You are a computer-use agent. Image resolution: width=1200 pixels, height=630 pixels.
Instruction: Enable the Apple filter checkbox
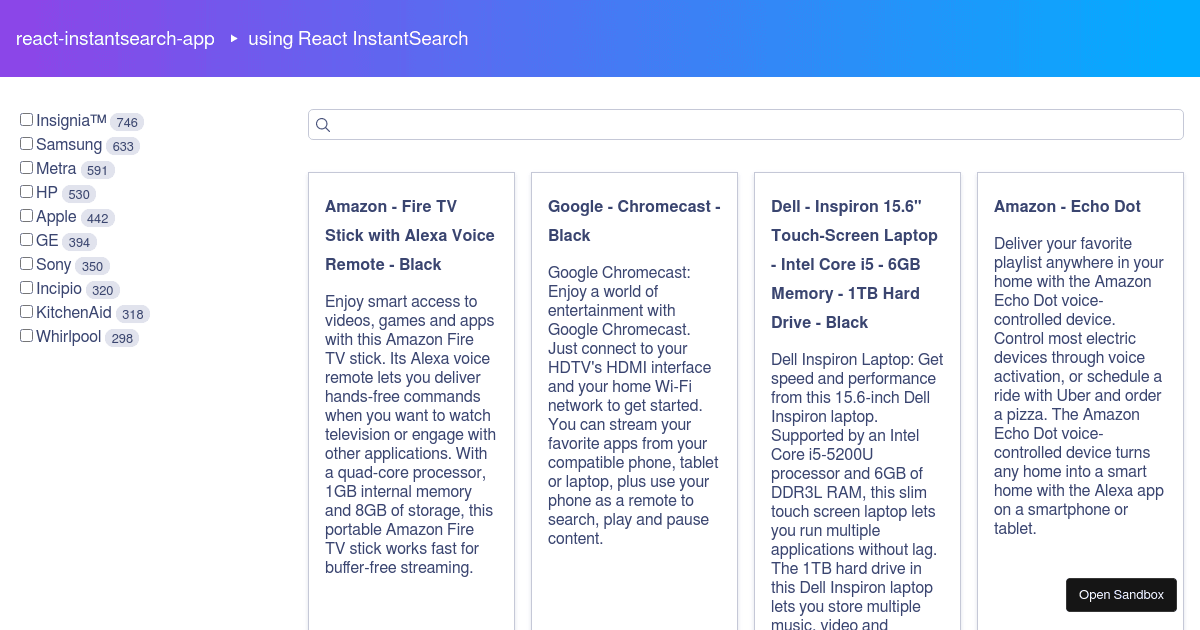click(x=26, y=214)
